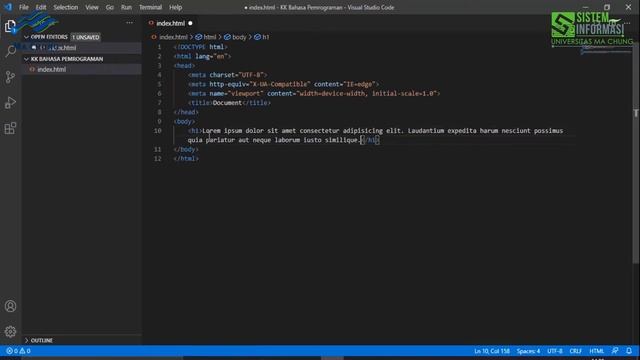640x360 pixels.
Task: Open Explorer panel more actions ellipsis
Action: [x=129, y=23]
